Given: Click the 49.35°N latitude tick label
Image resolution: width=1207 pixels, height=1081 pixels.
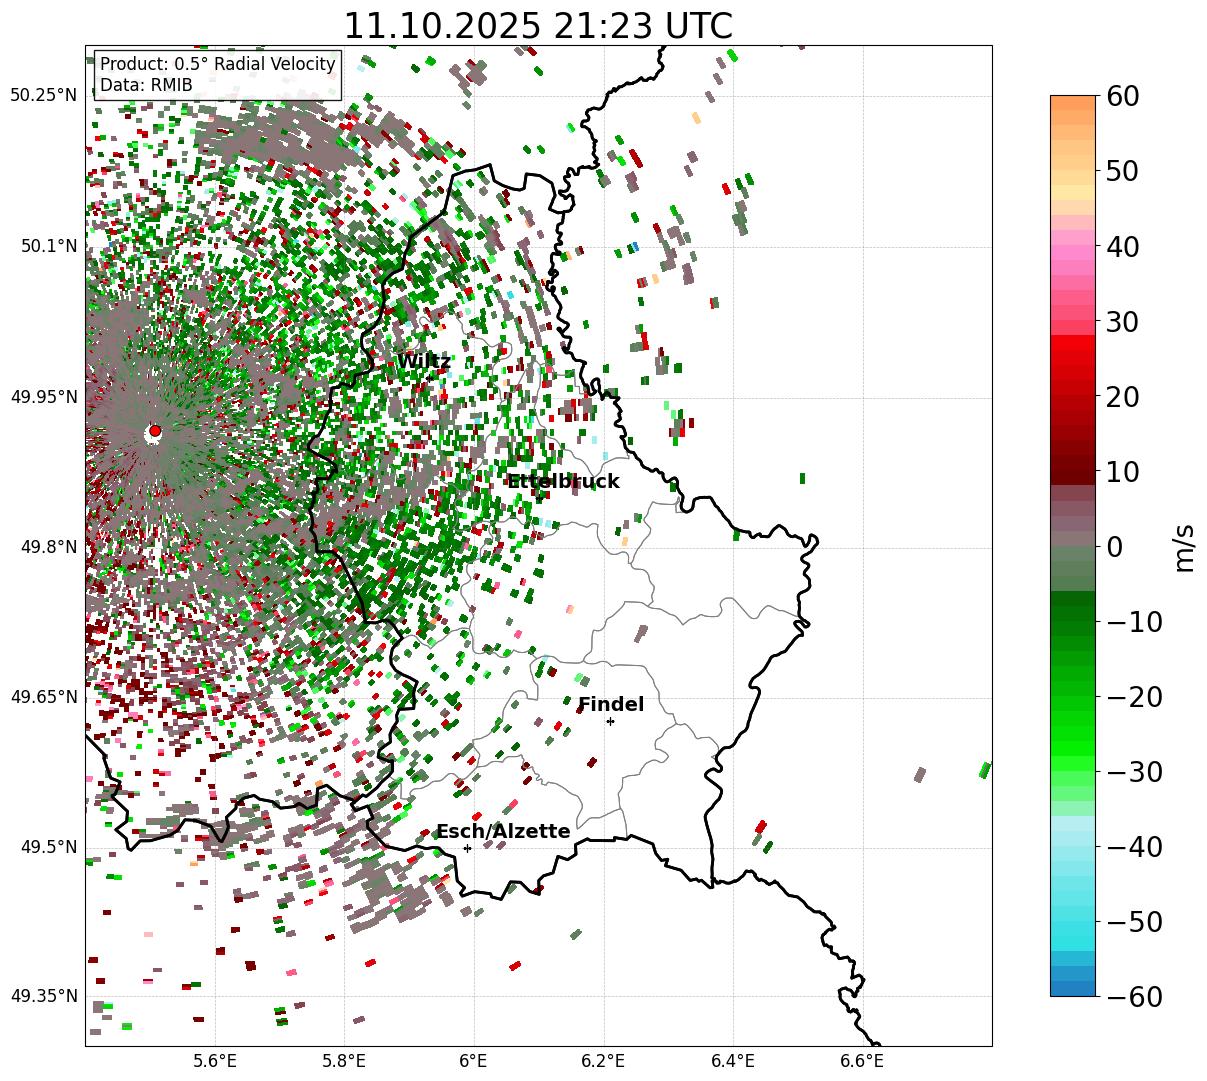Looking at the screenshot, I should coord(44,996).
